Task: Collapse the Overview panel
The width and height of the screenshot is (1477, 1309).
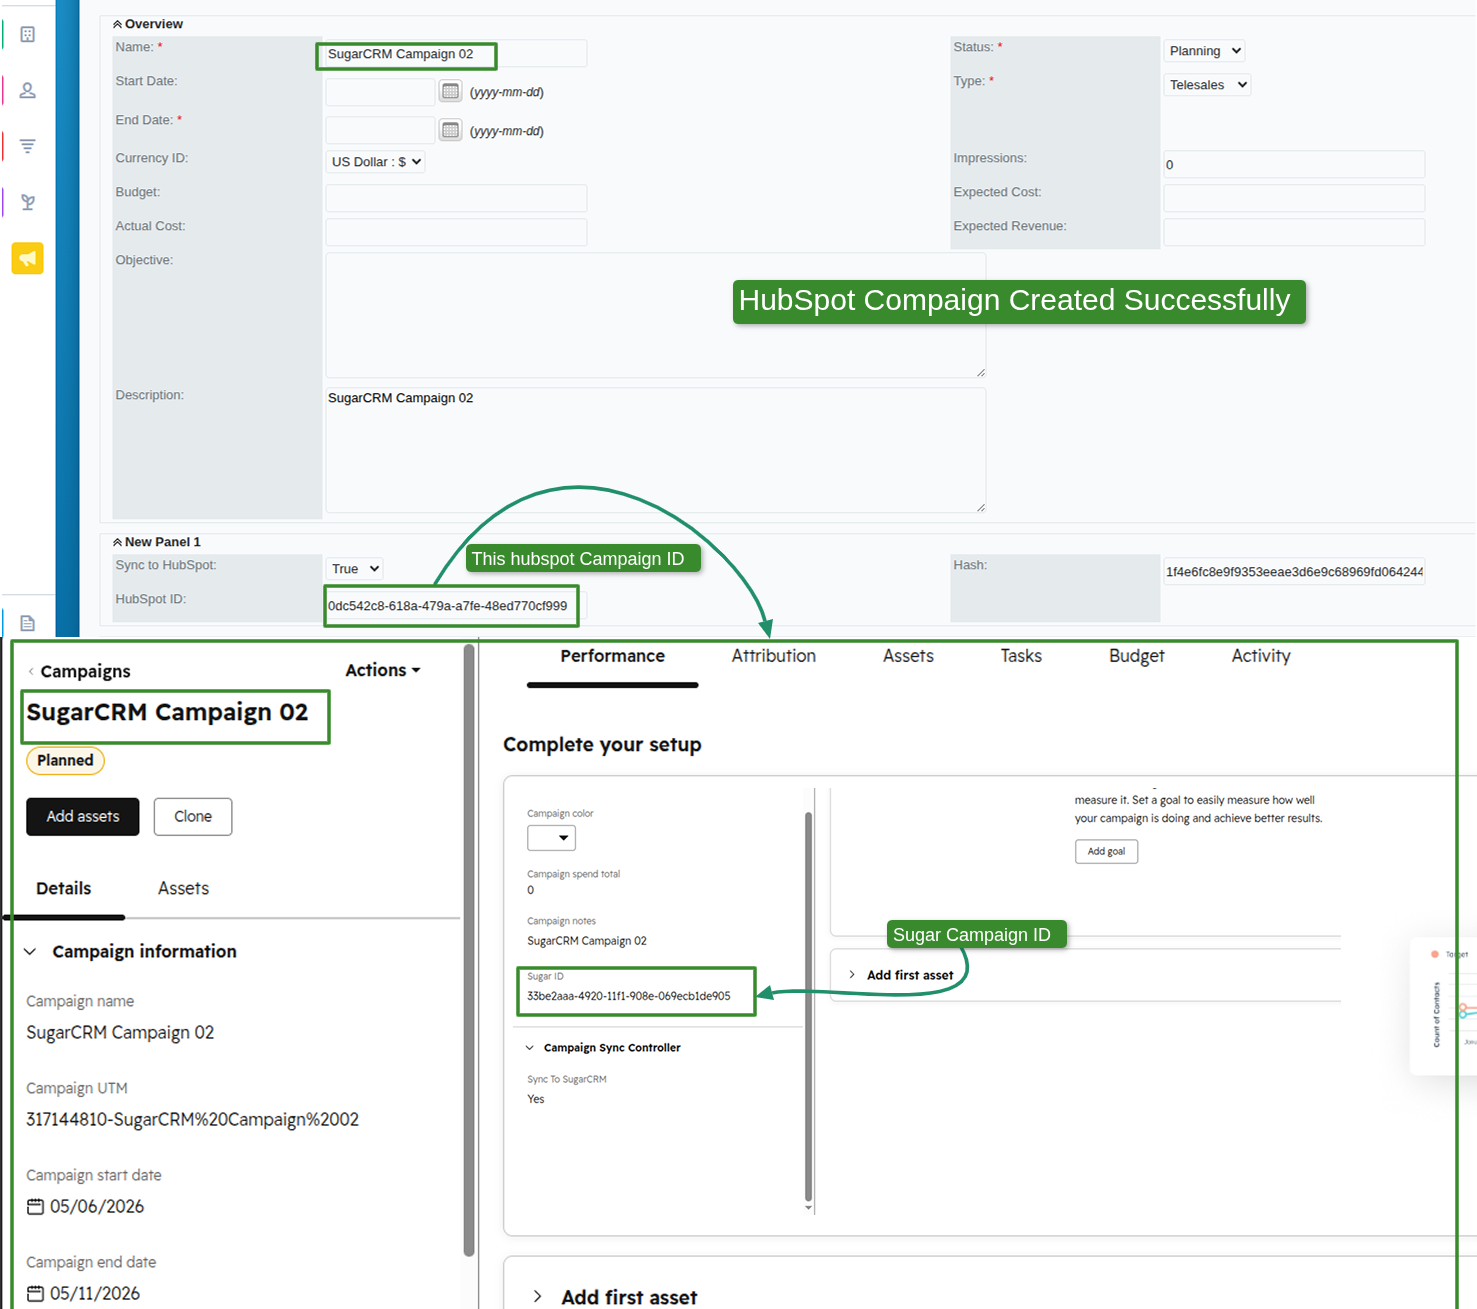Action: (117, 24)
